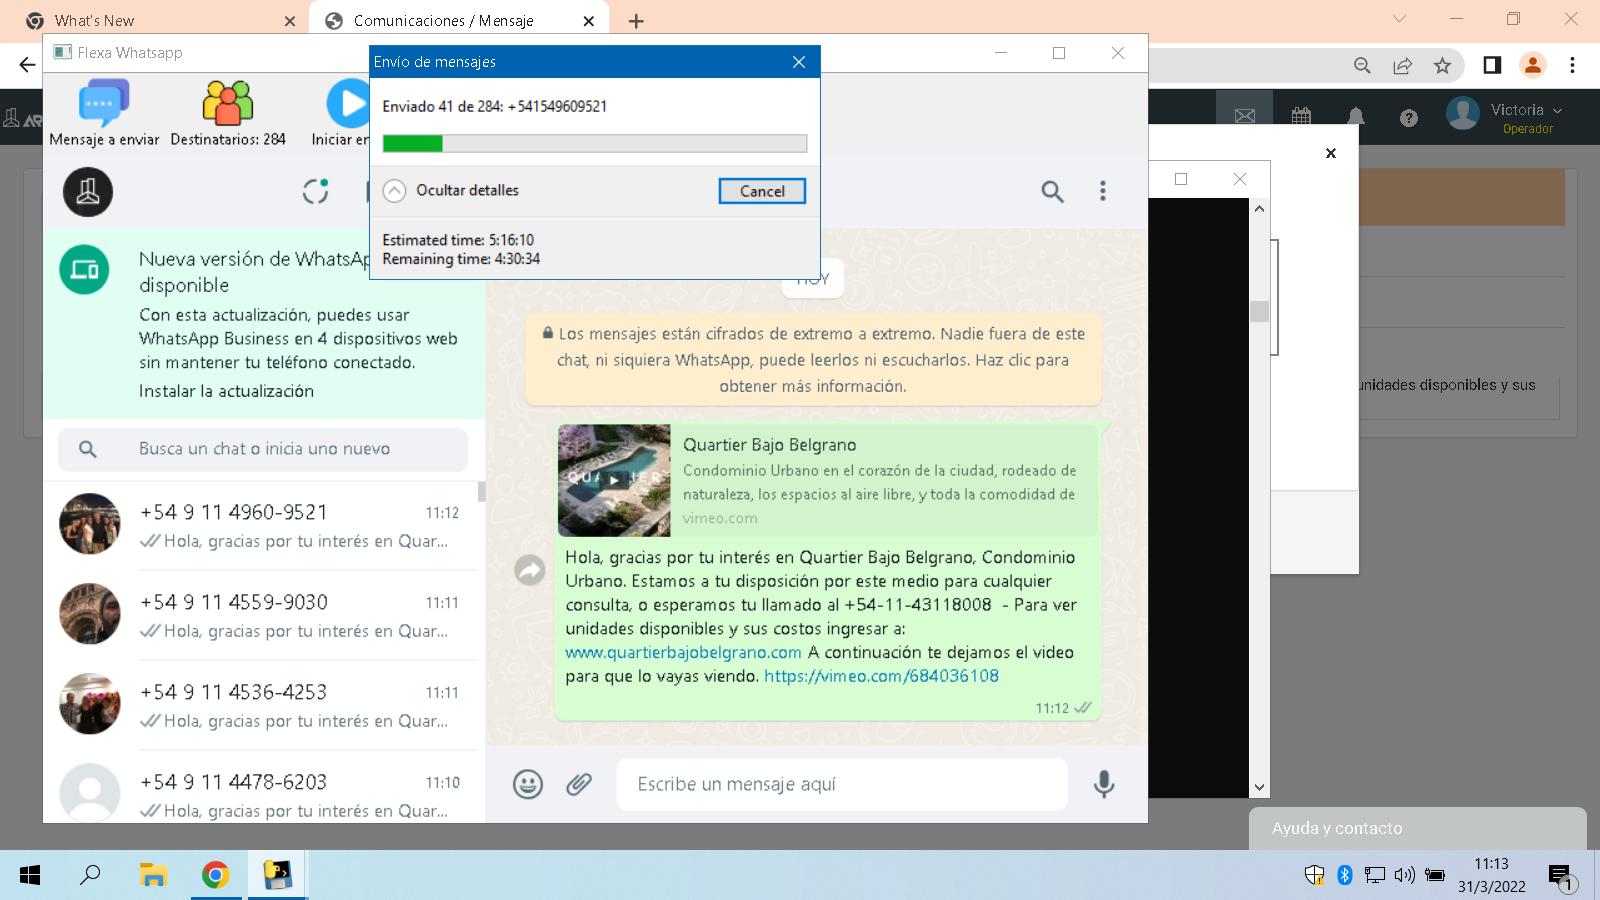Click the scroll up arrow in background window
Image resolution: width=1600 pixels, height=900 pixels.
pyautogui.click(x=1259, y=208)
